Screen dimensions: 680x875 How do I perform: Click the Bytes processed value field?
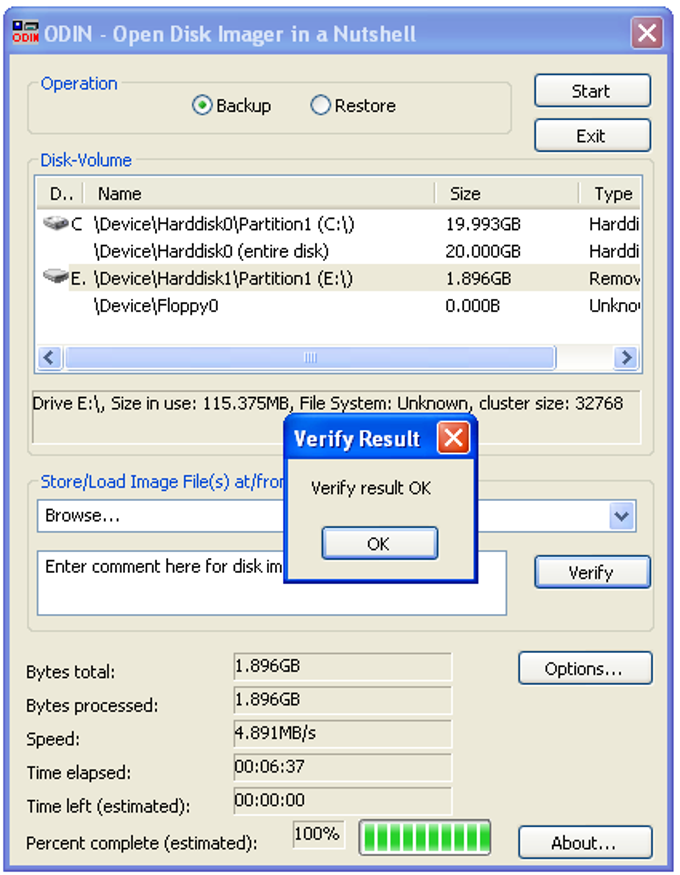[343, 700]
